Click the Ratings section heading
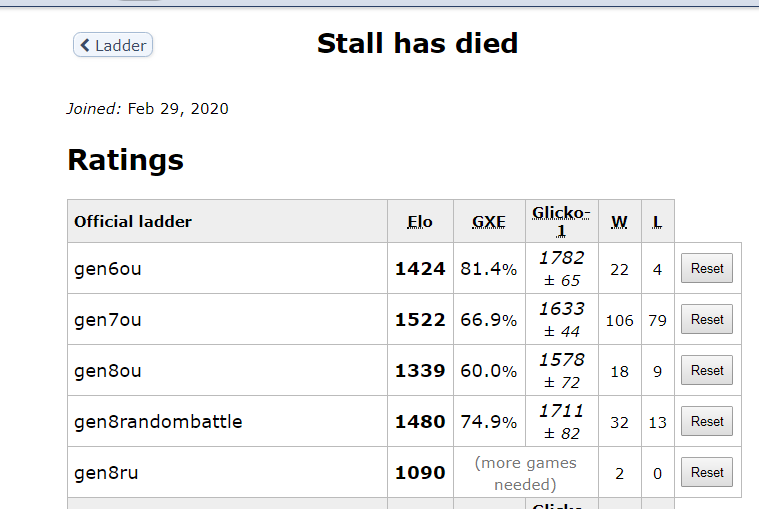The image size is (759, 509). point(125,160)
